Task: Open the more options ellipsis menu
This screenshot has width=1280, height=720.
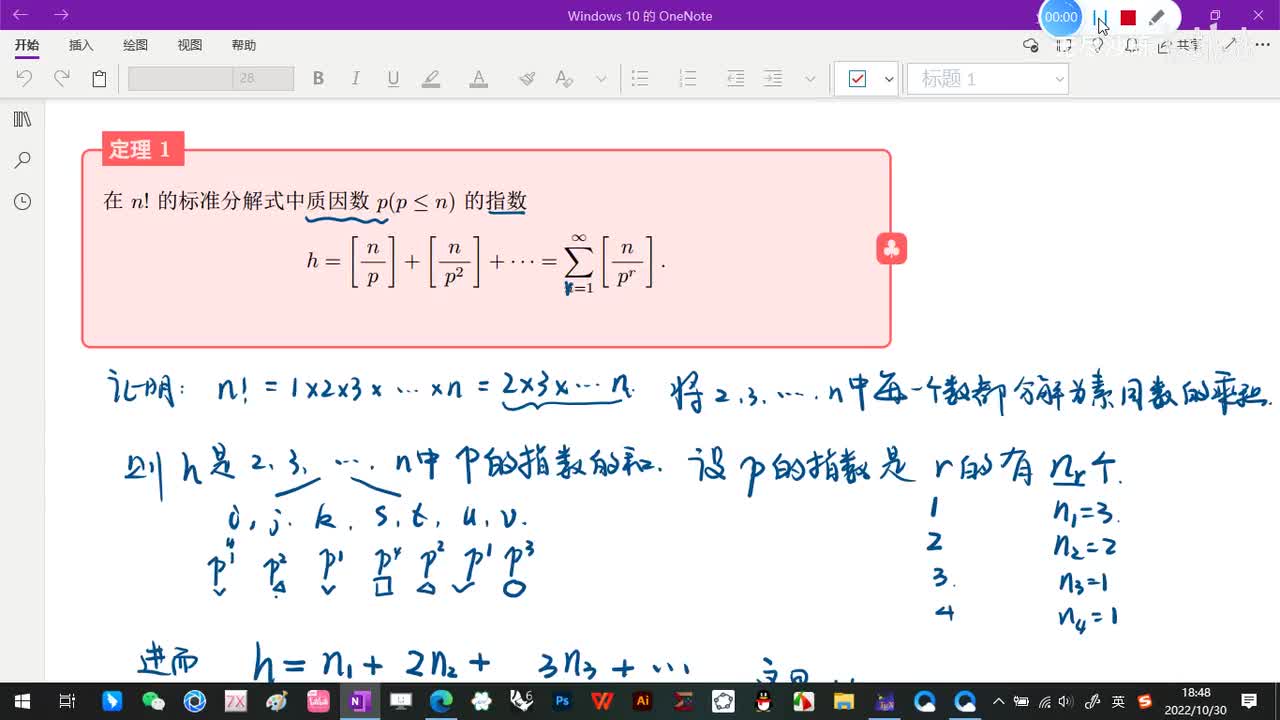Action: point(1262,45)
